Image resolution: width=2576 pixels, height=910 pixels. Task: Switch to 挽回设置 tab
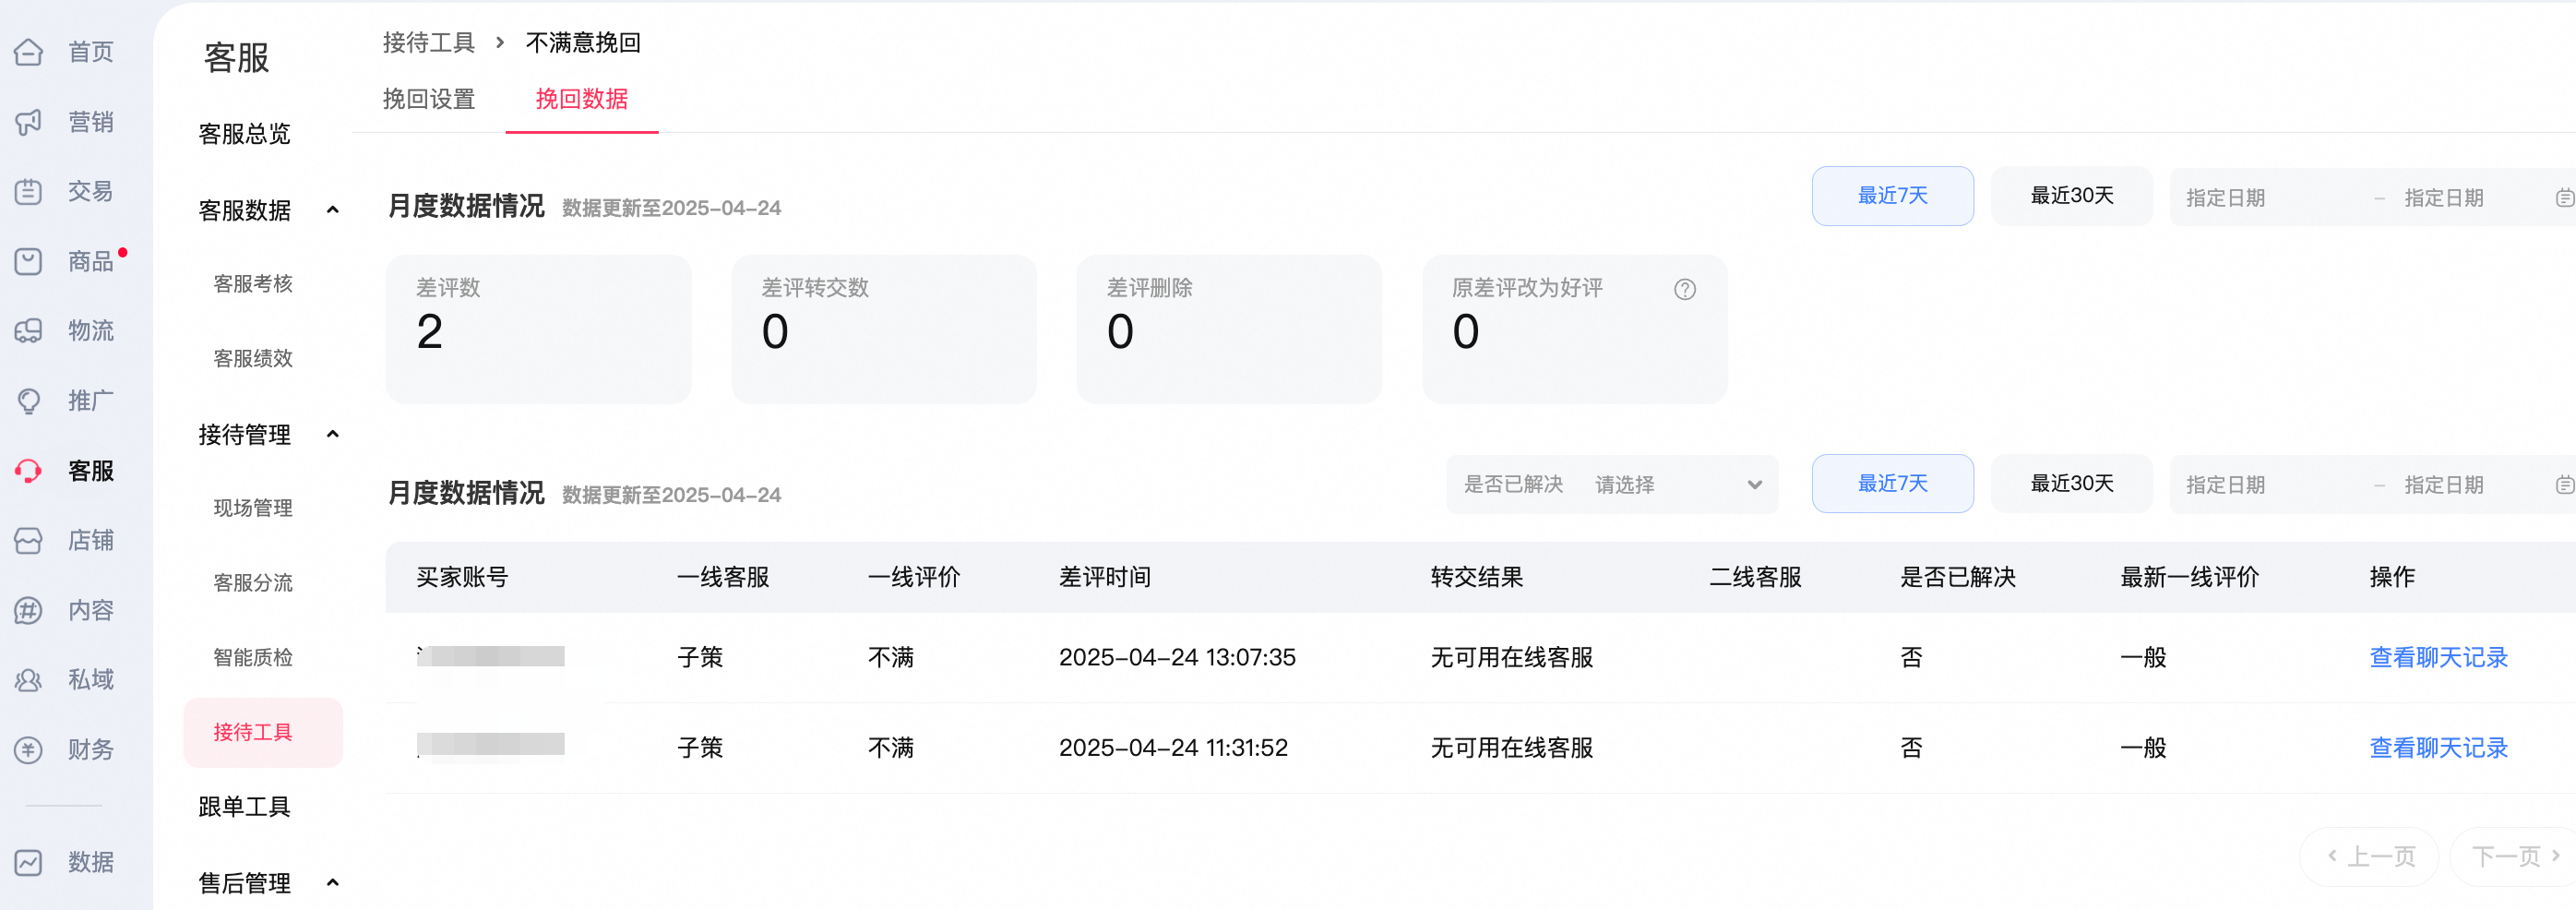(429, 99)
